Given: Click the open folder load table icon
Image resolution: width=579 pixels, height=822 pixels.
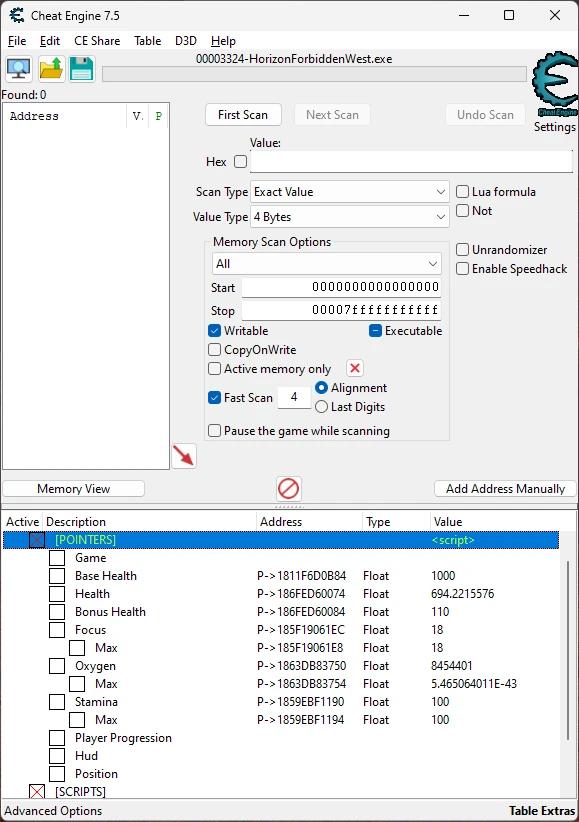Looking at the screenshot, I should click(51, 69).
